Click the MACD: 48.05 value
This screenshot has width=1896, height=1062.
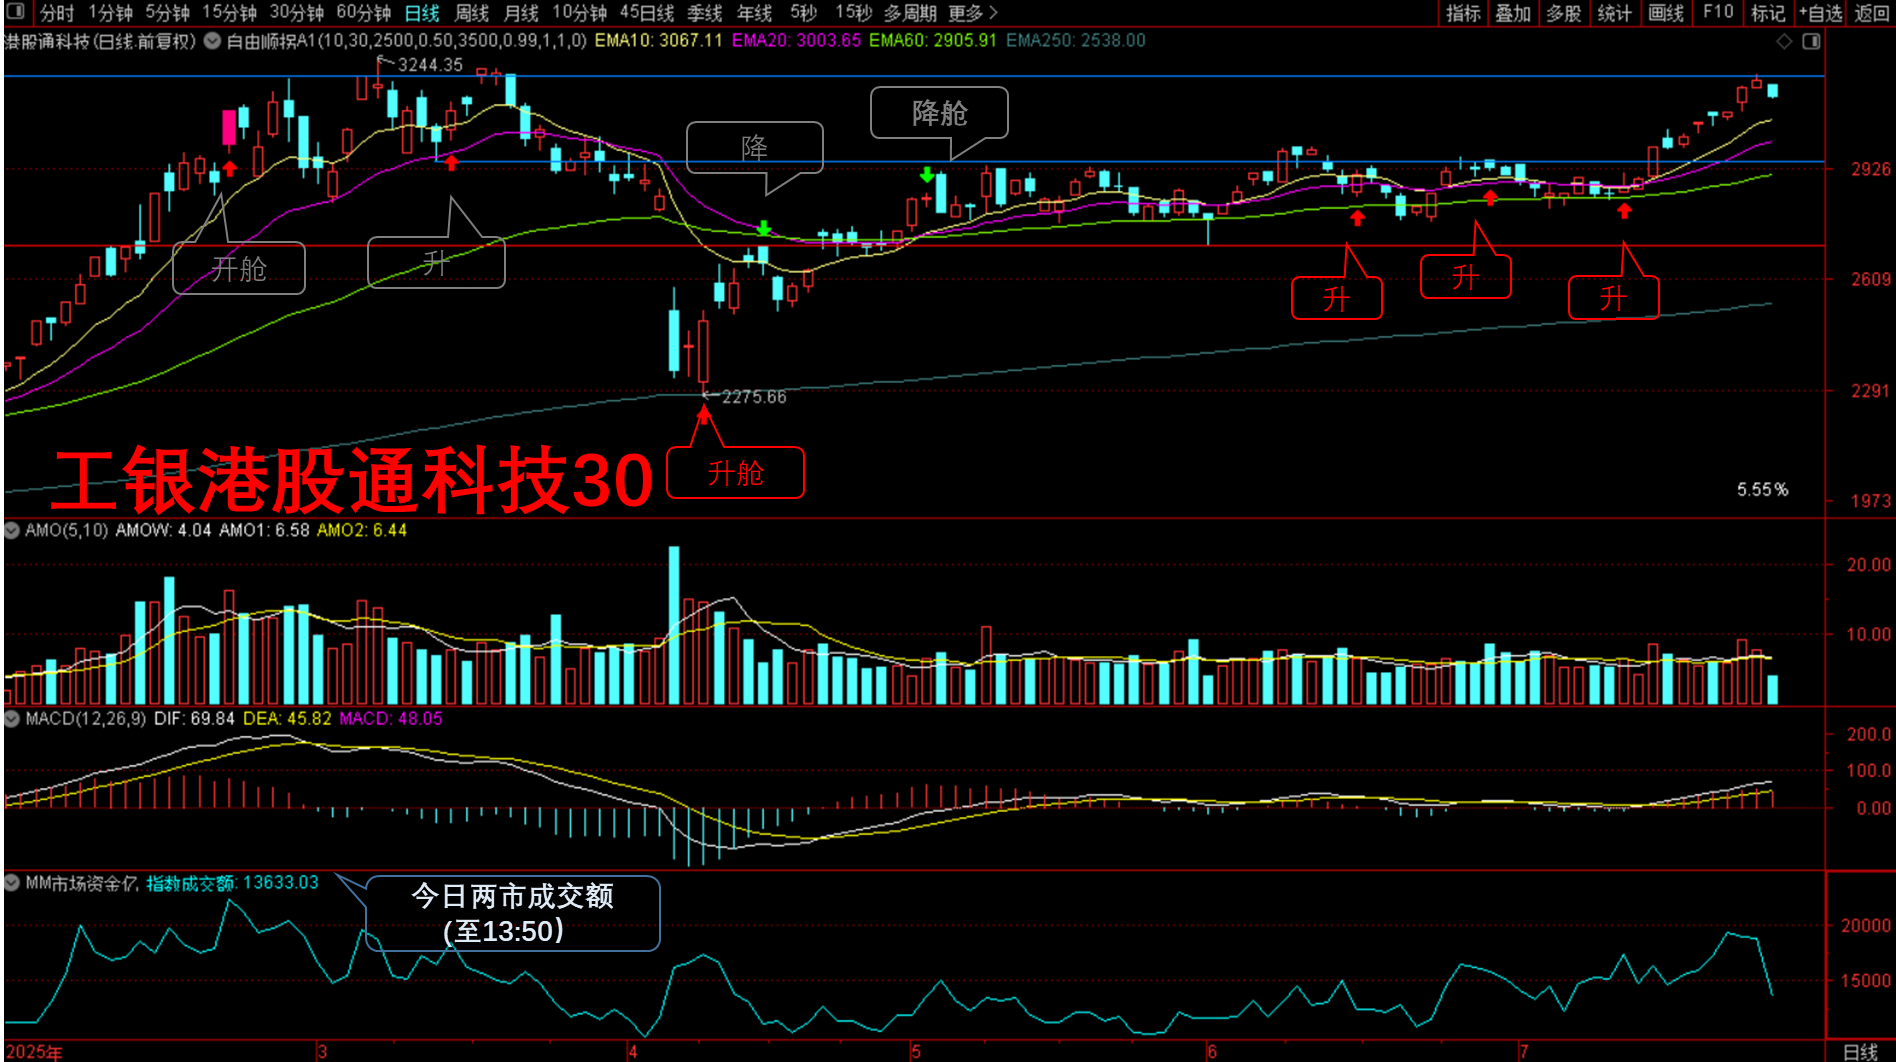click(x=391, y=718)
